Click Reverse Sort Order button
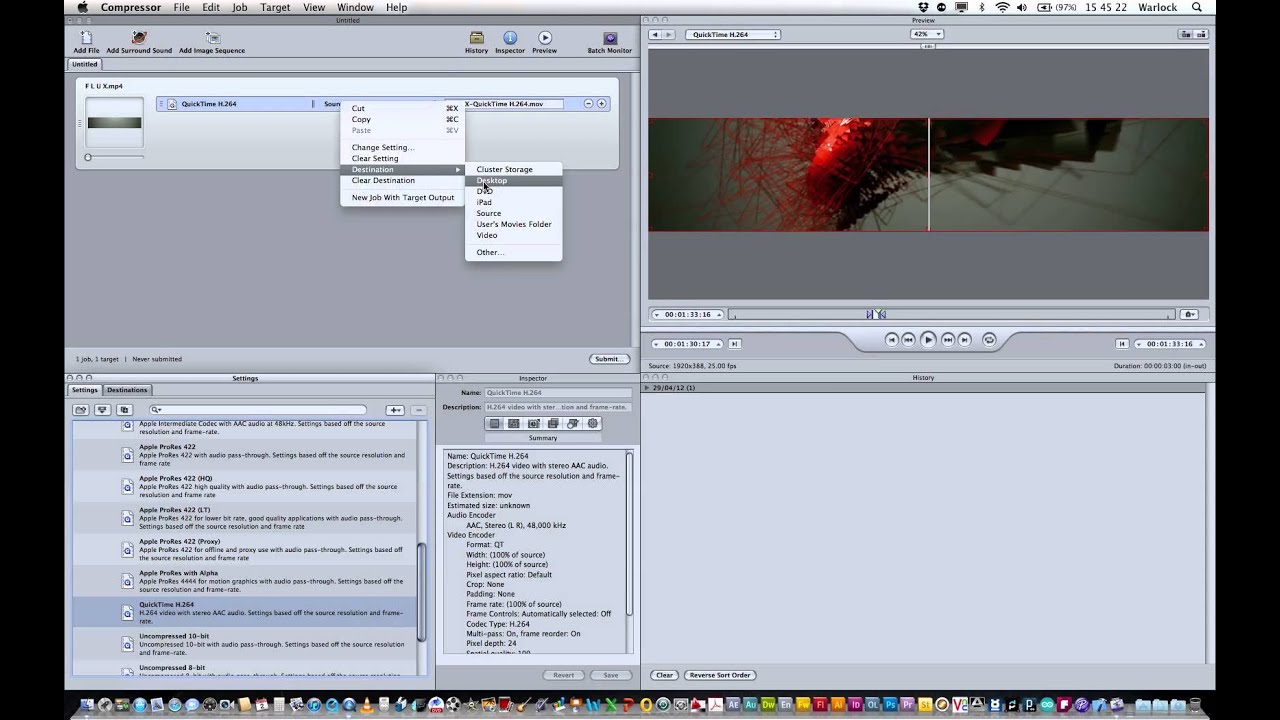This screenshot has height=720, width=1280. [720, 675]
